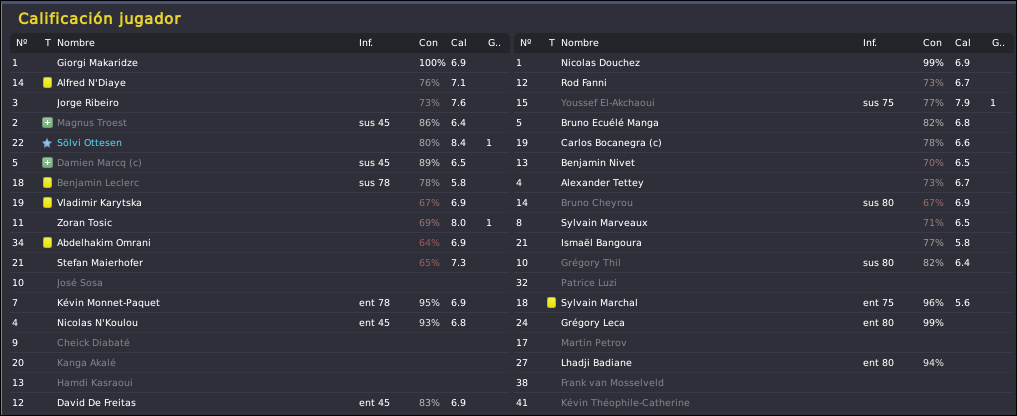1017x416 pixels.
Task: Sort right table by Con column header
Action: point(931,43)
